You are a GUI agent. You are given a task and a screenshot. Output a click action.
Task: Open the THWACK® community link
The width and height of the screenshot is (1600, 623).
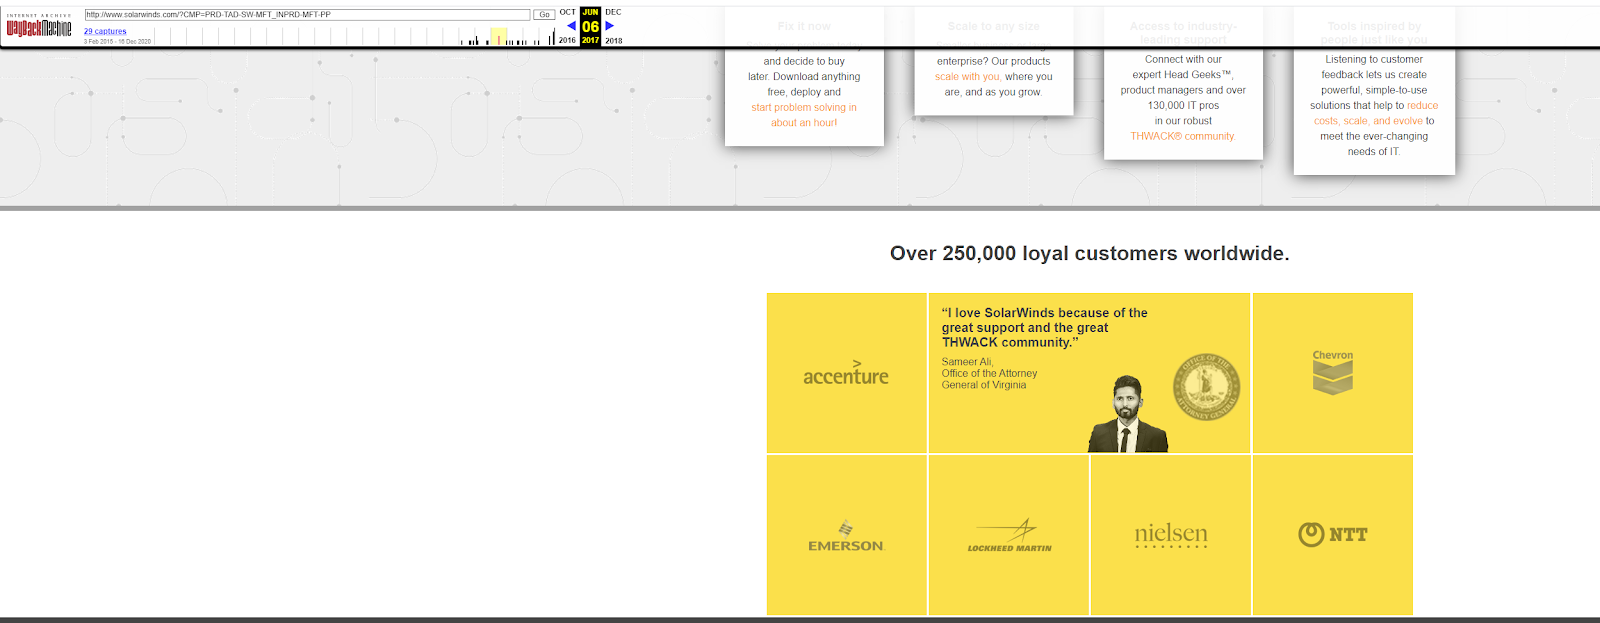pos(1182,136)
